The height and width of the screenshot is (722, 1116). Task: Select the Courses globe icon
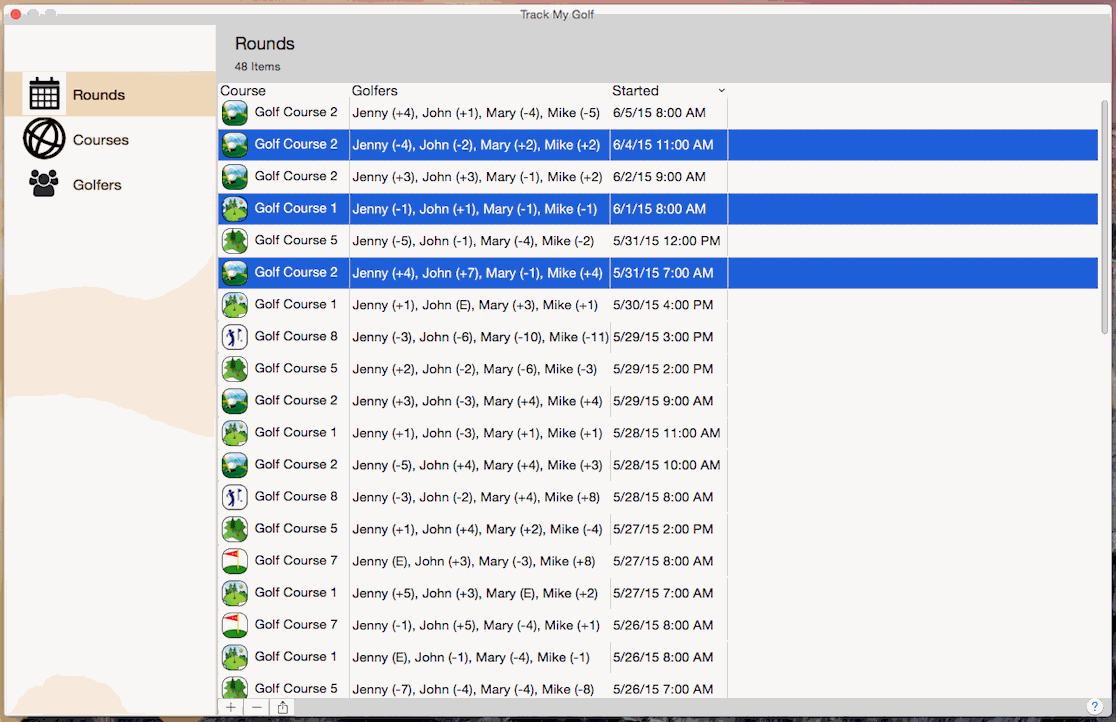point(44,139)
